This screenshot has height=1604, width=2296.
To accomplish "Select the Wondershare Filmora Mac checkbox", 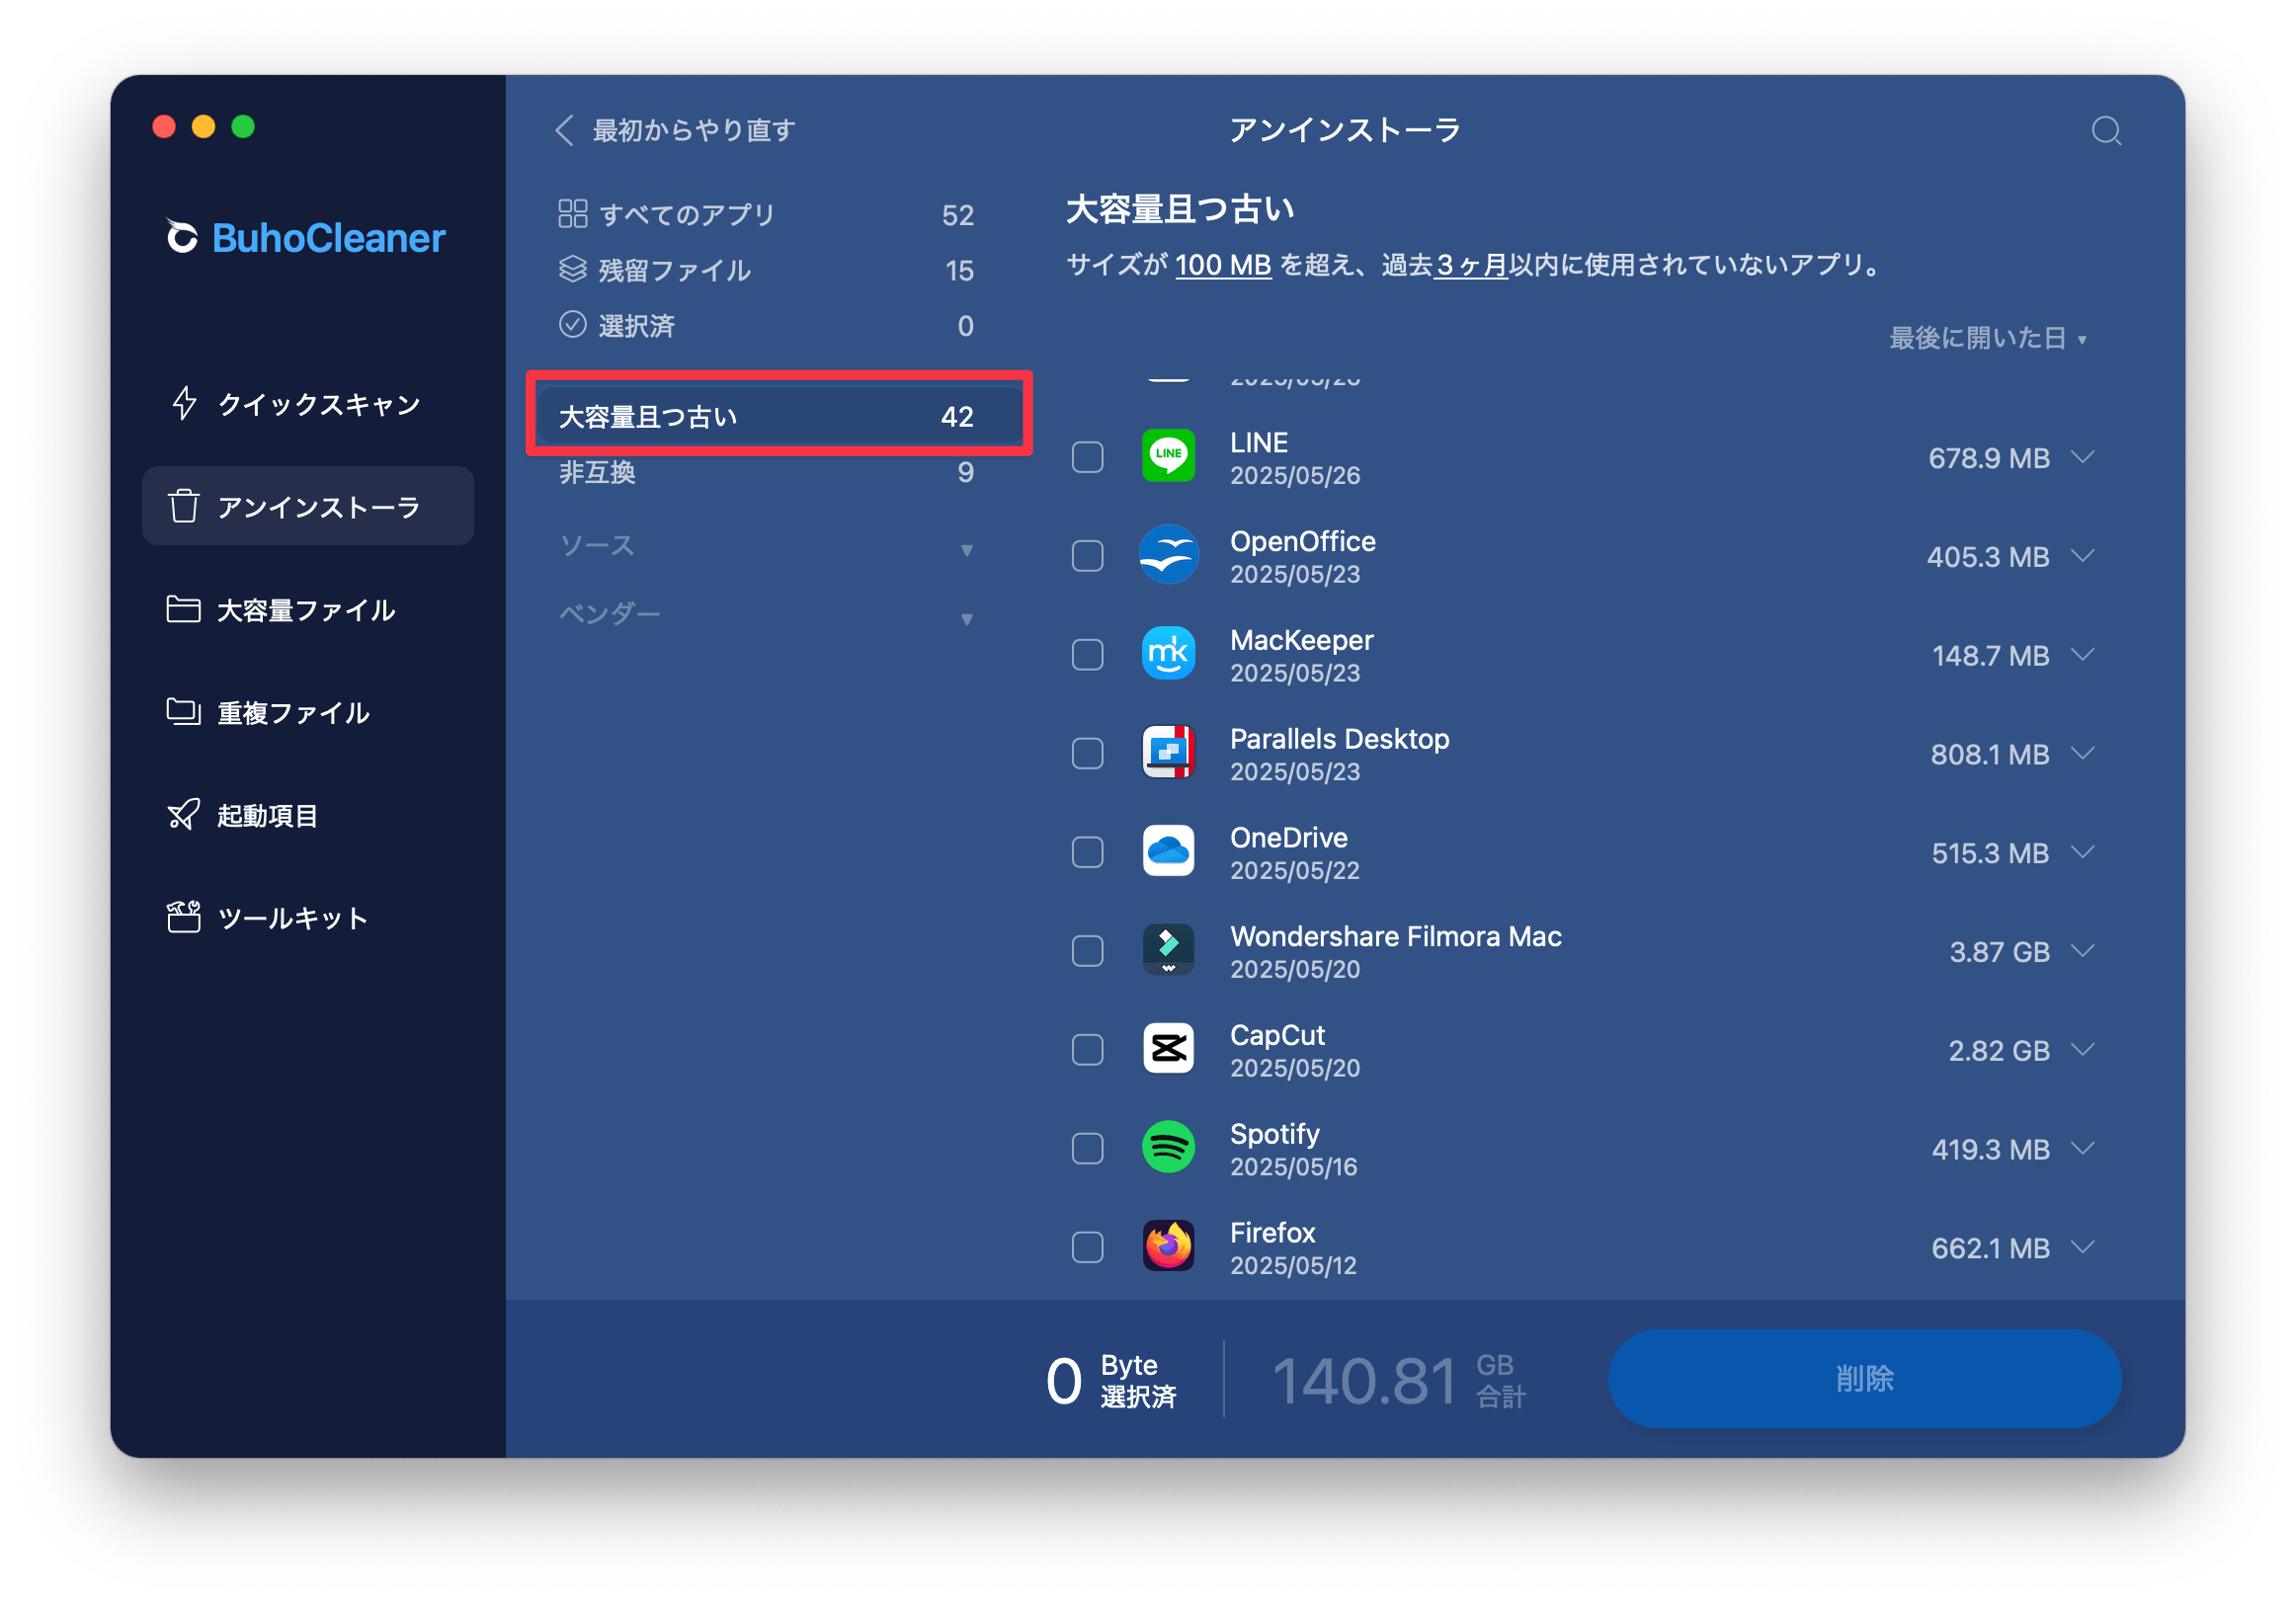I will tap(1087, 951).
